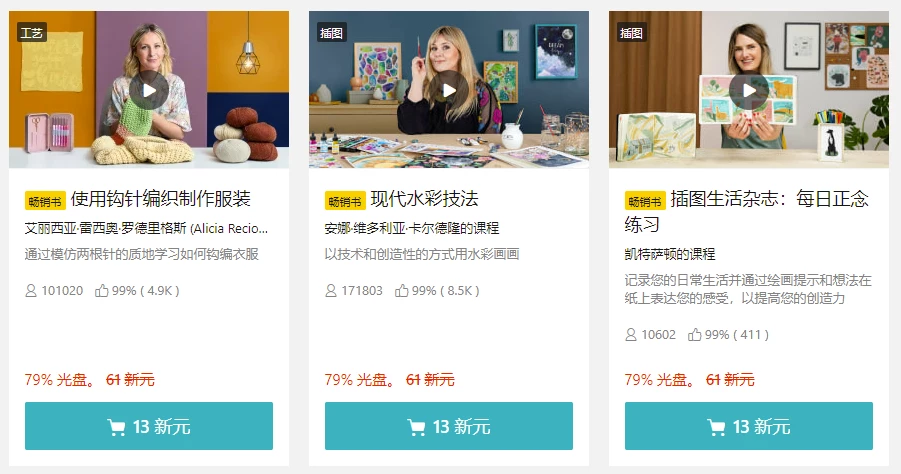Add watercolor course to cart for 13 新元
This screenshot has width=901, height=474.
(449, 426)
